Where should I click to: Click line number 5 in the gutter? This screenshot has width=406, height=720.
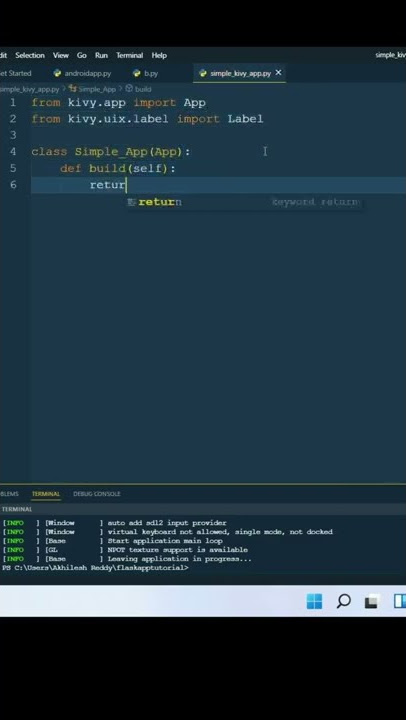pyautogui.click(x=13, y=168)
